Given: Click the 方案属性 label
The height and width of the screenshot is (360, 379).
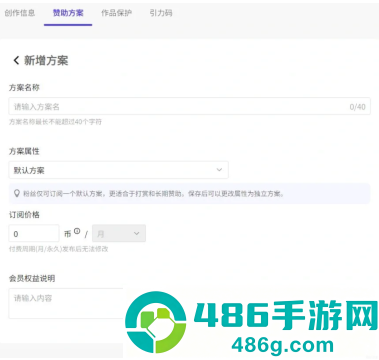Looking at the screenshot, I should (x=24, y=151).
